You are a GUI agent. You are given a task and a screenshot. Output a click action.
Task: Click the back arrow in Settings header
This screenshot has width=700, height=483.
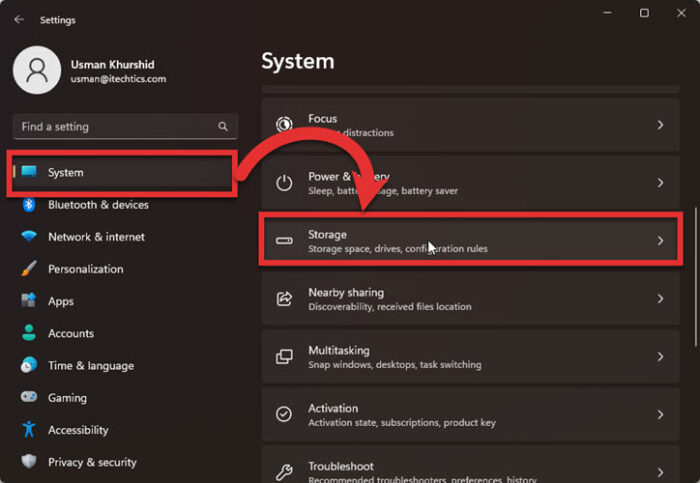coord(19,19)
